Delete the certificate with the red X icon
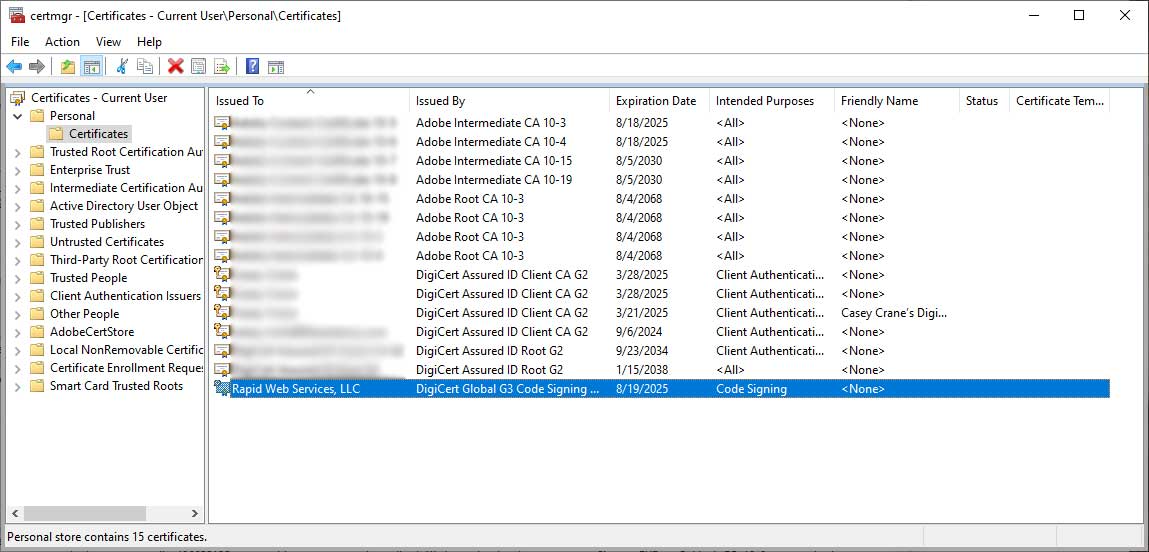 [x=176, y=67]
